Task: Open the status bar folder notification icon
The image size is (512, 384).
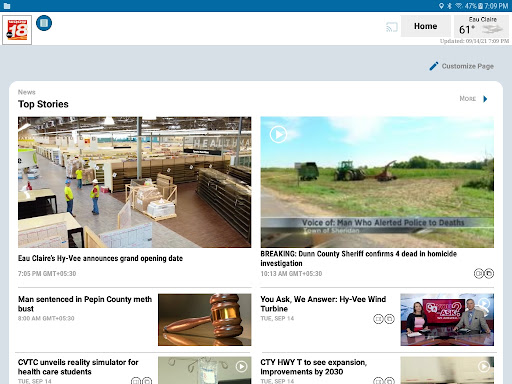Action: click(7, 6)
